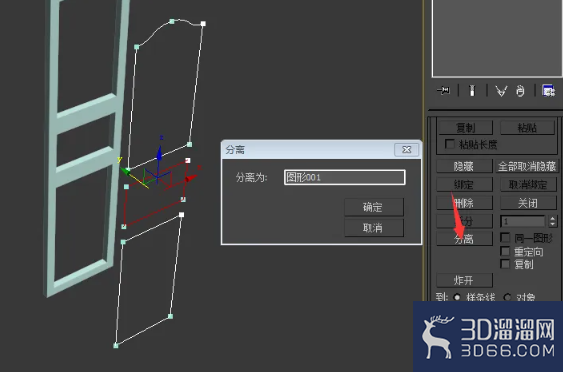This screenshot has width=563, height=372.
Task: Click the green Y axis gizmo arrow
Action: point(125,171)
